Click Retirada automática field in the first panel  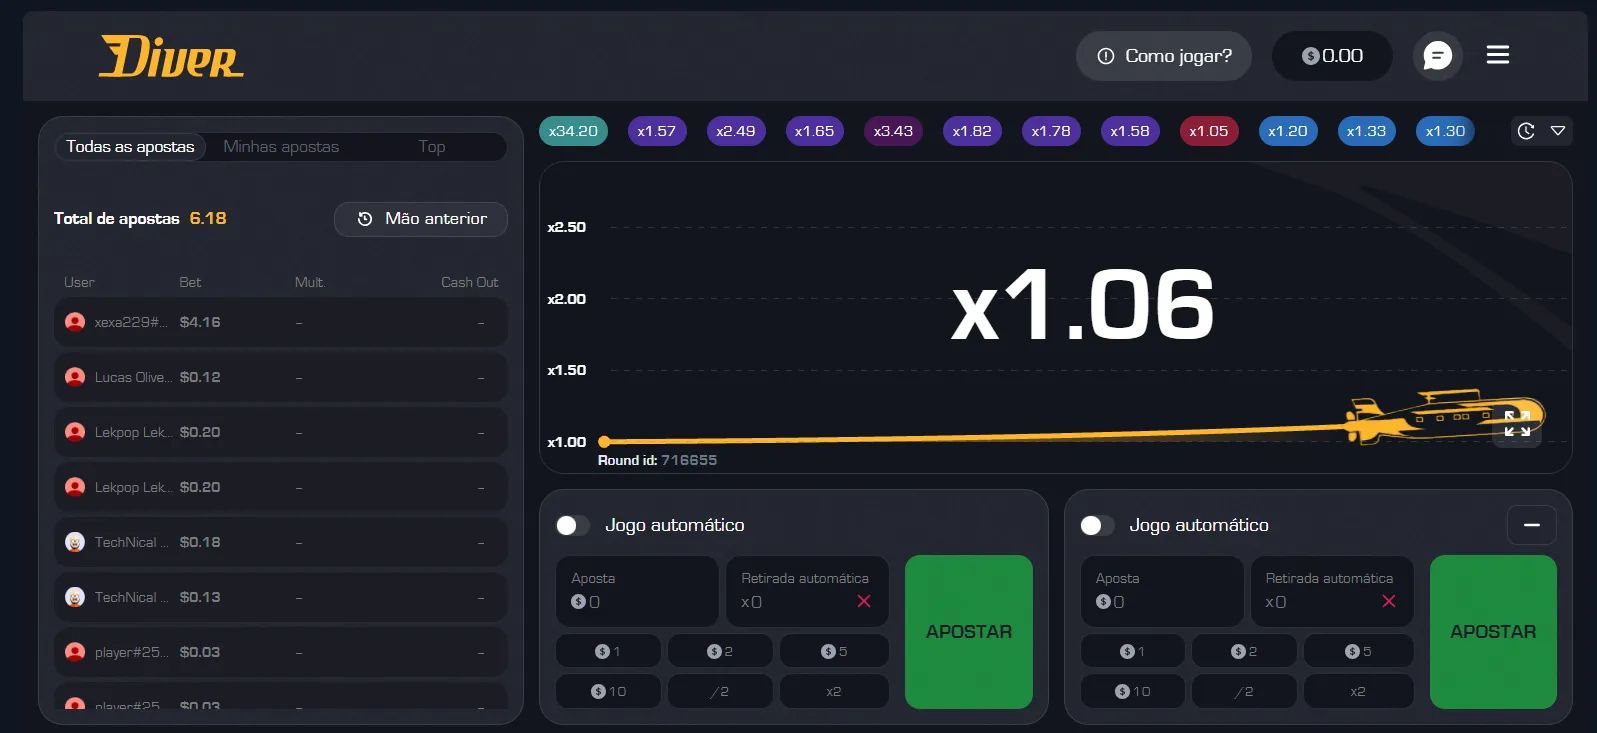(807, 591)
